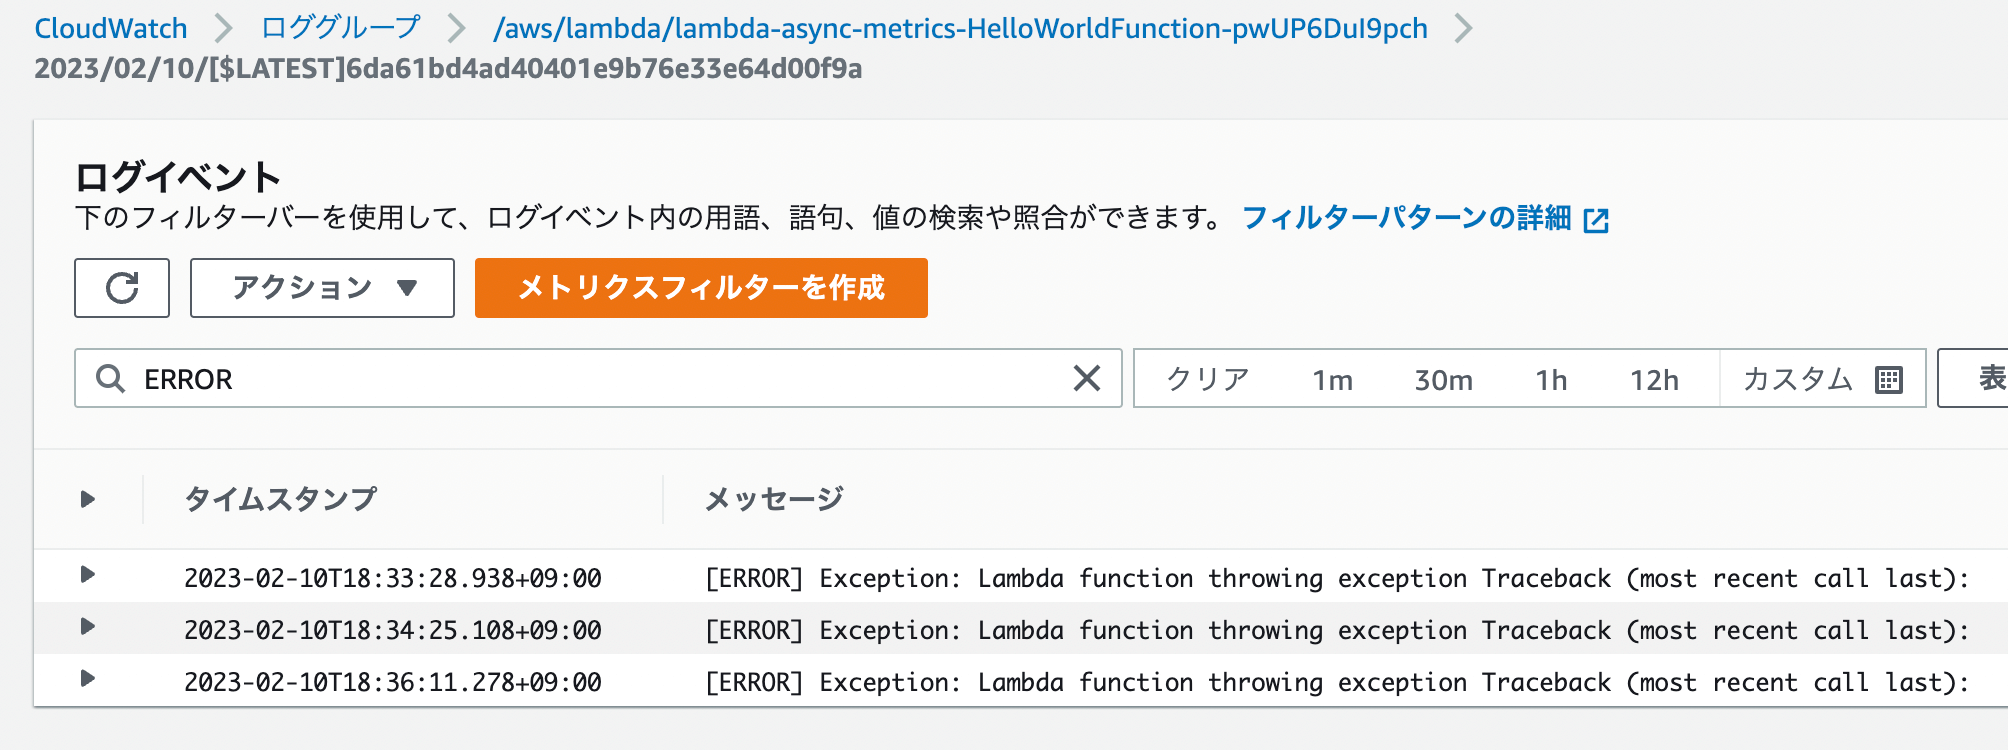Open the ロググループ breadcrumb link
This screenshot has height=750, width=2008.
pos(340,28)
